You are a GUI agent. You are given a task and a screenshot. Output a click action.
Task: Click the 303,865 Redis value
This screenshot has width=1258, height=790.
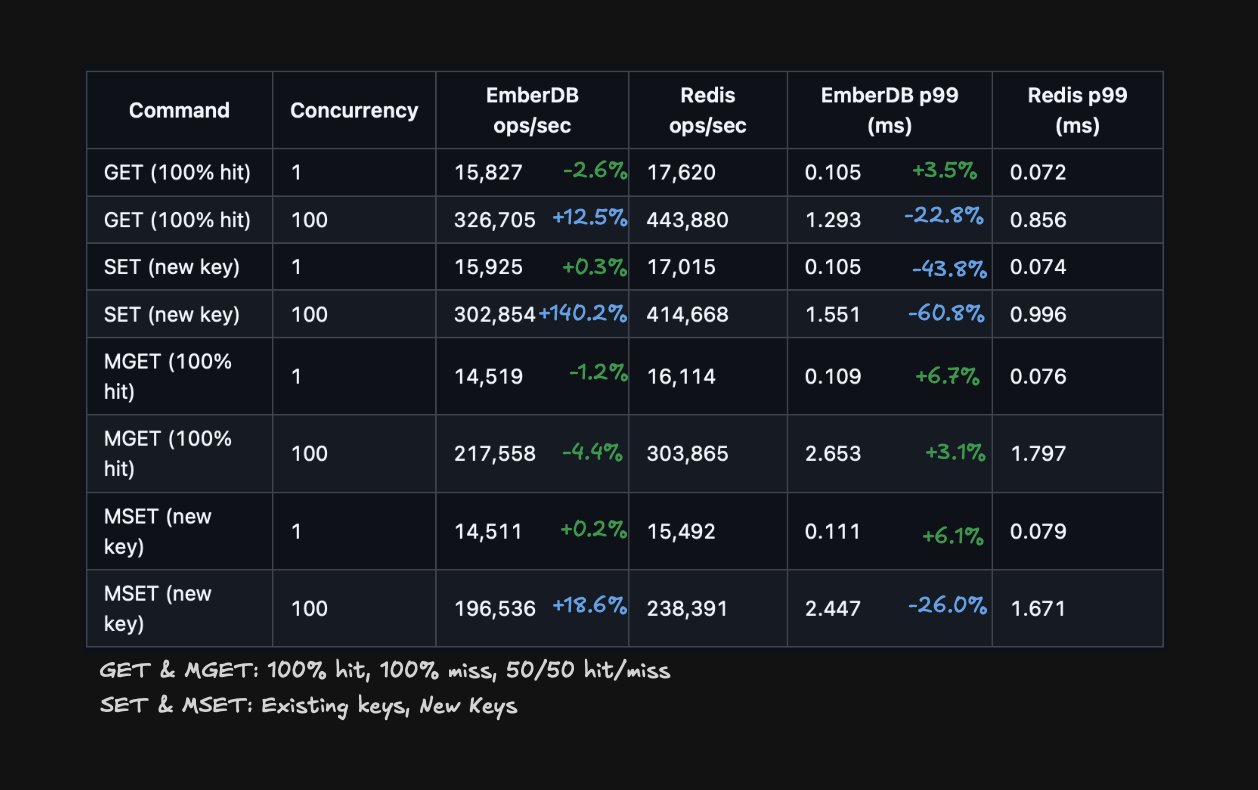(688, 454)
